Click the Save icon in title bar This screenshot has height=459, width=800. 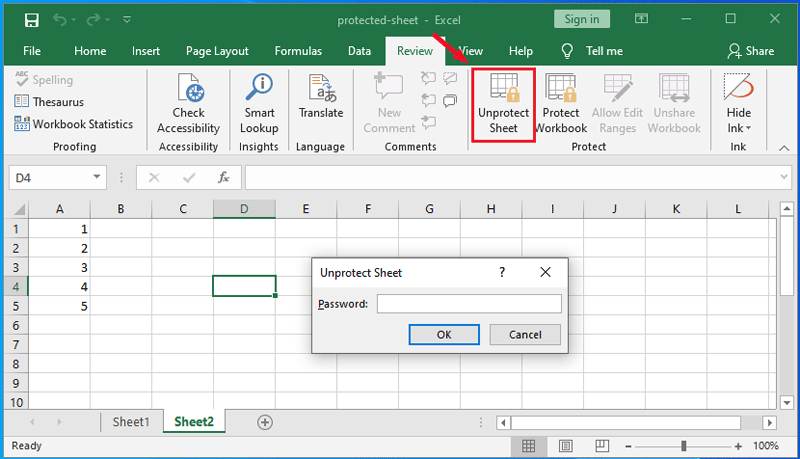(32, 20)
